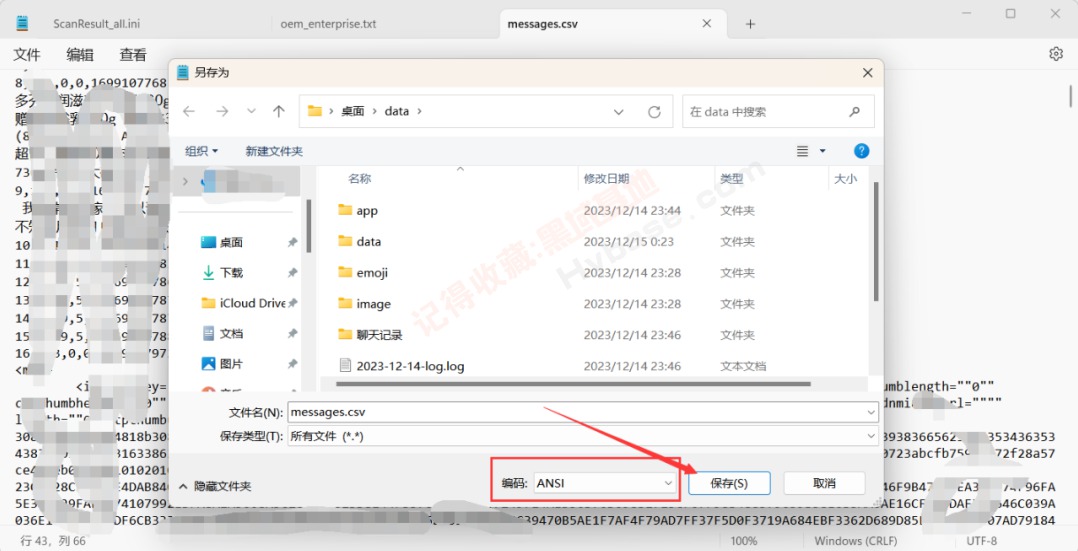Unpin 桌面 pin icon
The height and width of the screenshot is (551, 1078).
tap(292, 242)
